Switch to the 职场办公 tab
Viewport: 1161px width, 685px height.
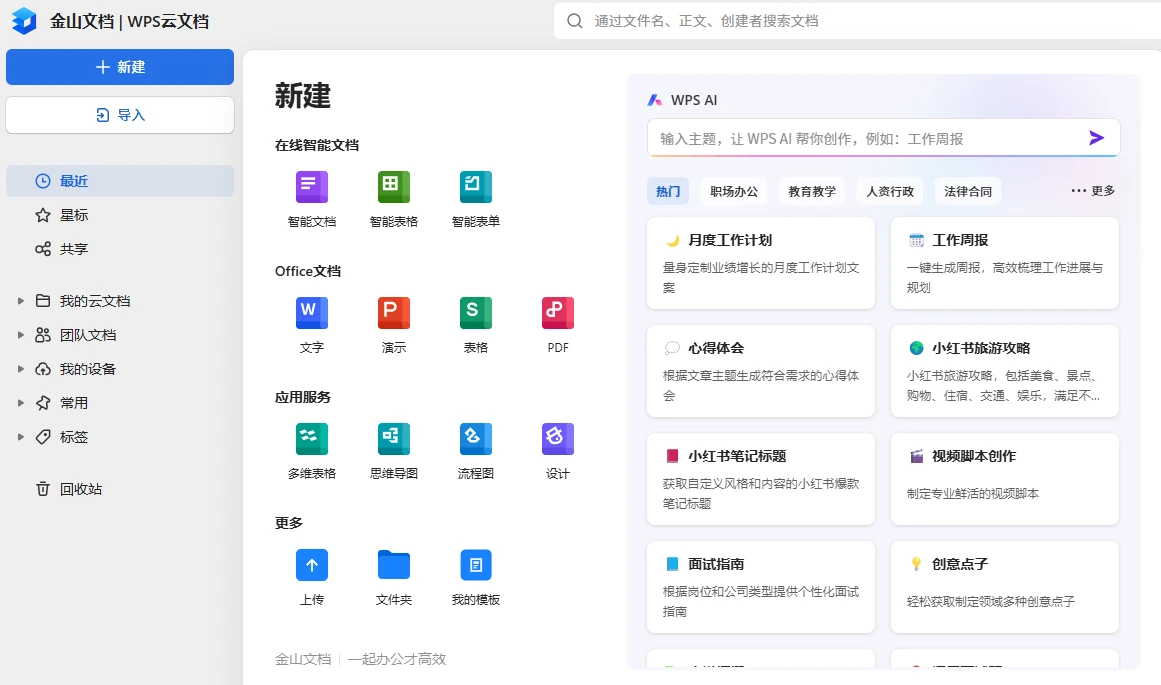point(734,191)
